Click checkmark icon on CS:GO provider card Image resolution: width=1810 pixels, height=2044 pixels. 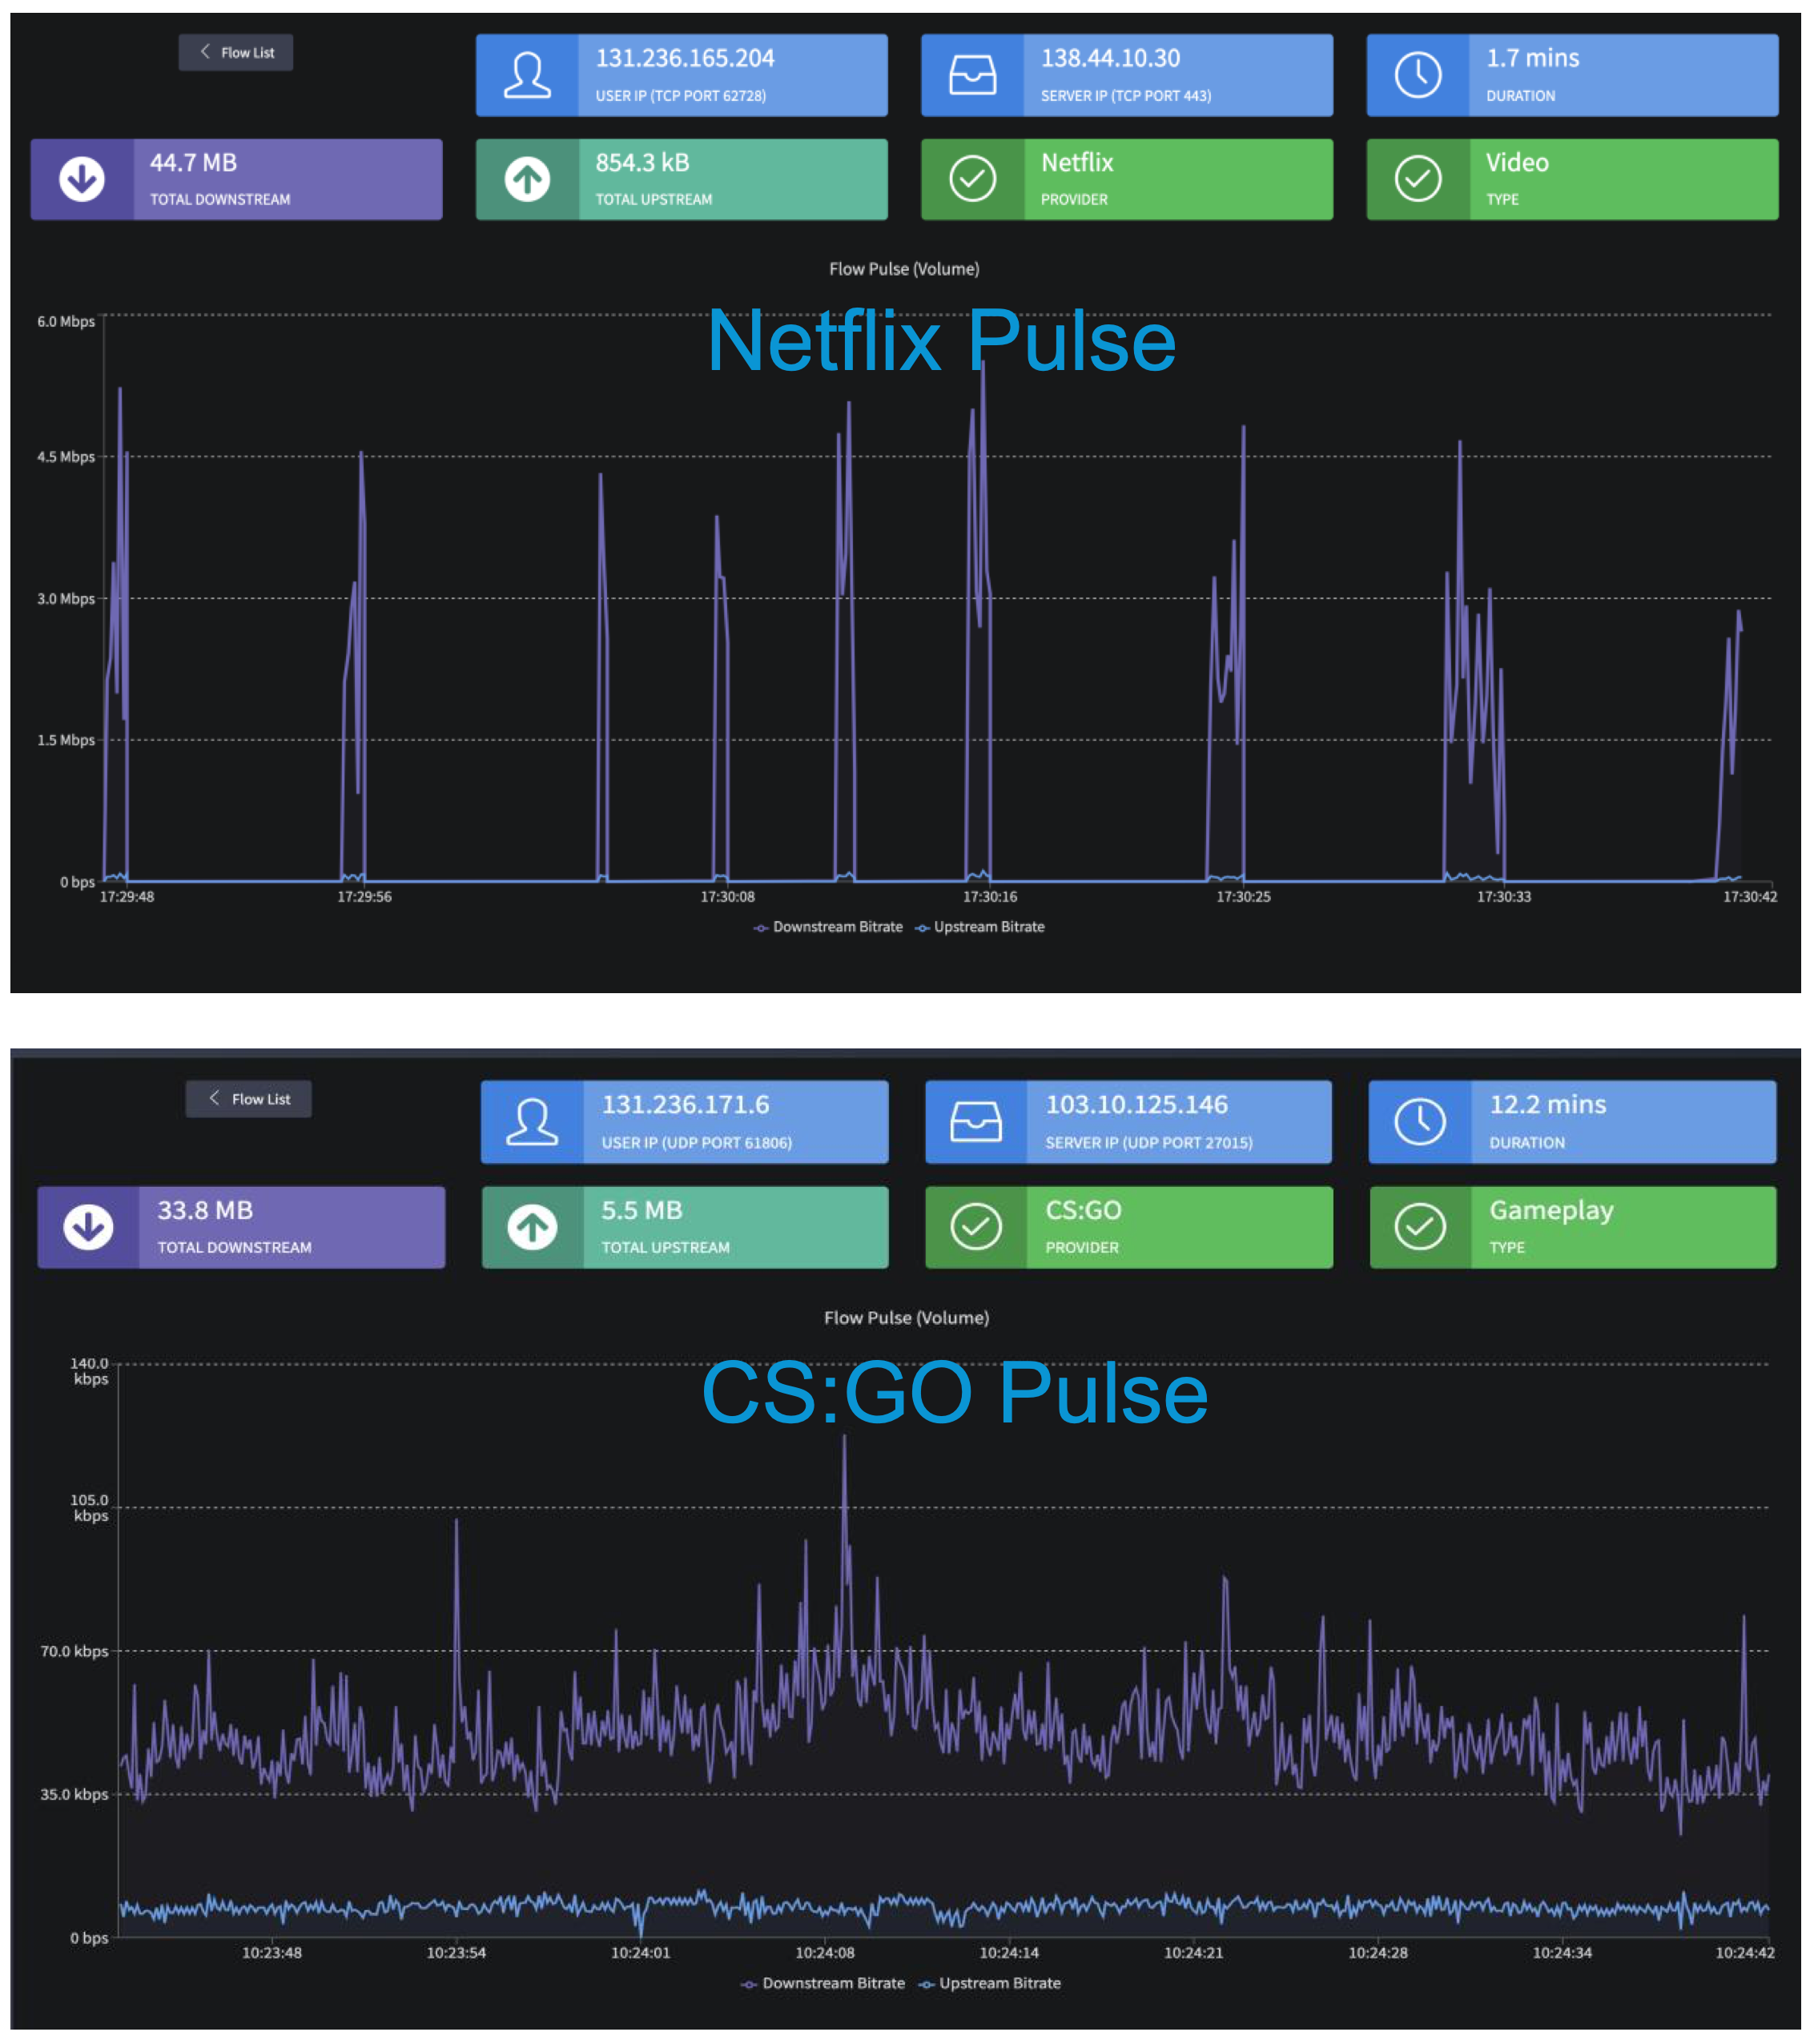(x=976, y=1226)
